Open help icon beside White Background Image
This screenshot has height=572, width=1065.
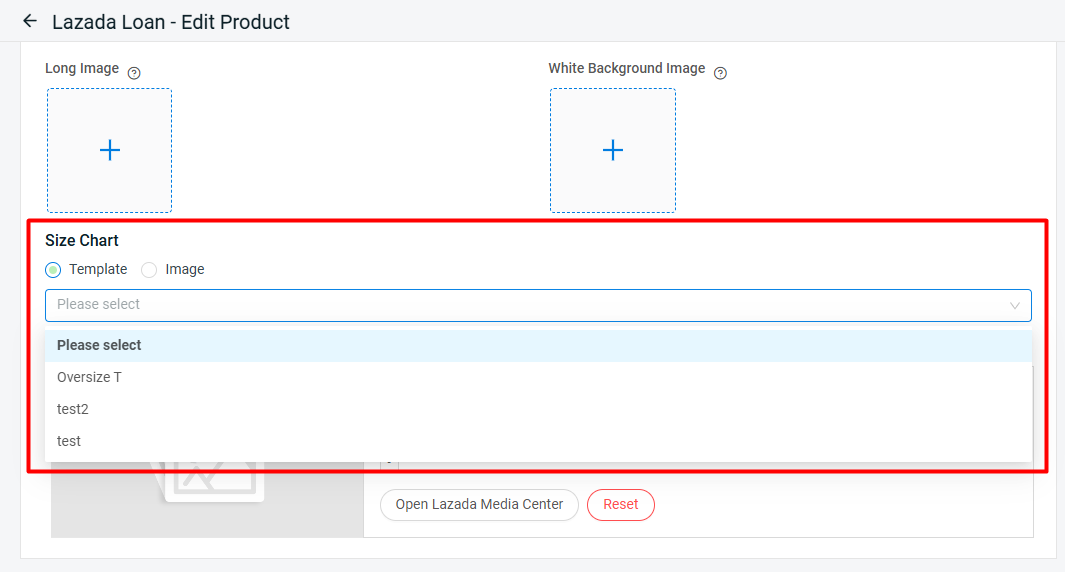[x=721, y=73]
